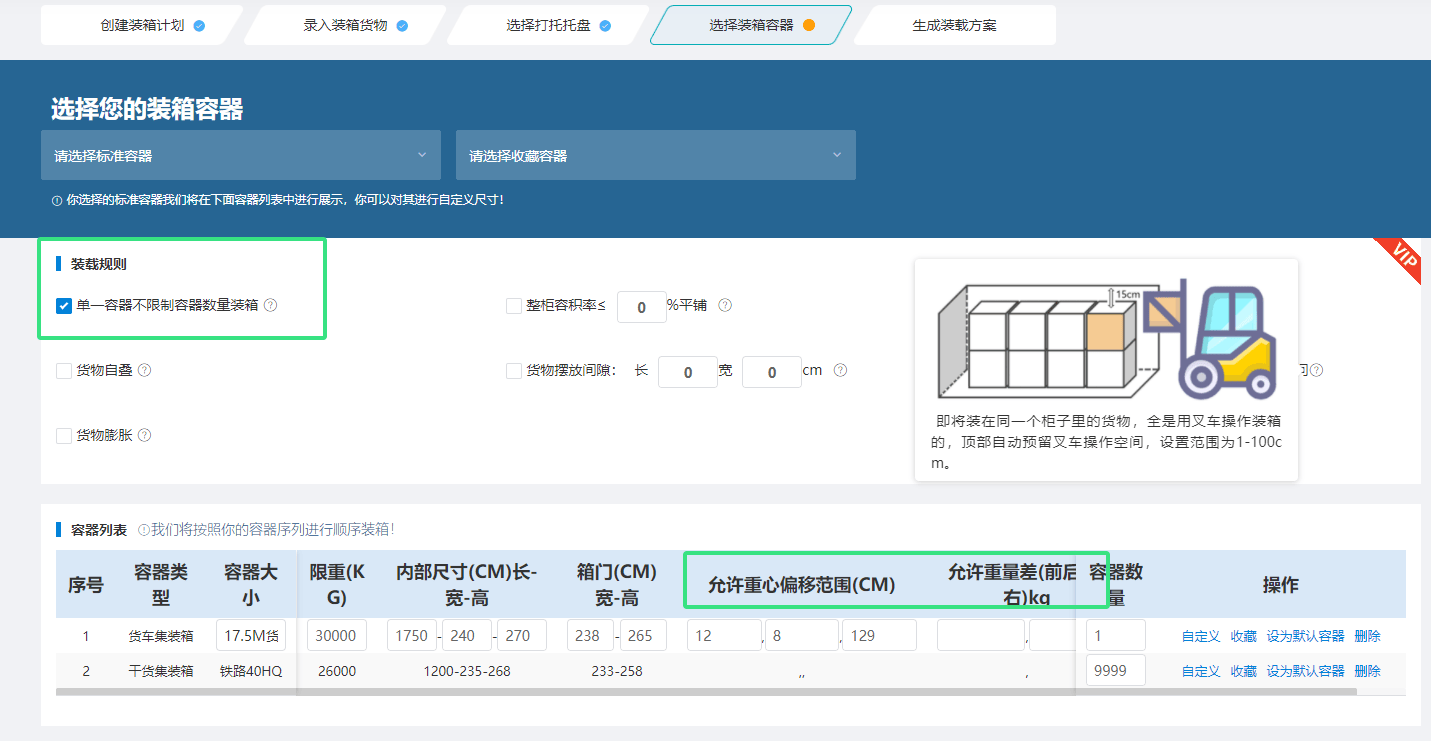Screen dimensions: 1431x741
Task: Click the gravity offset field showing 129
Action: 879,635
